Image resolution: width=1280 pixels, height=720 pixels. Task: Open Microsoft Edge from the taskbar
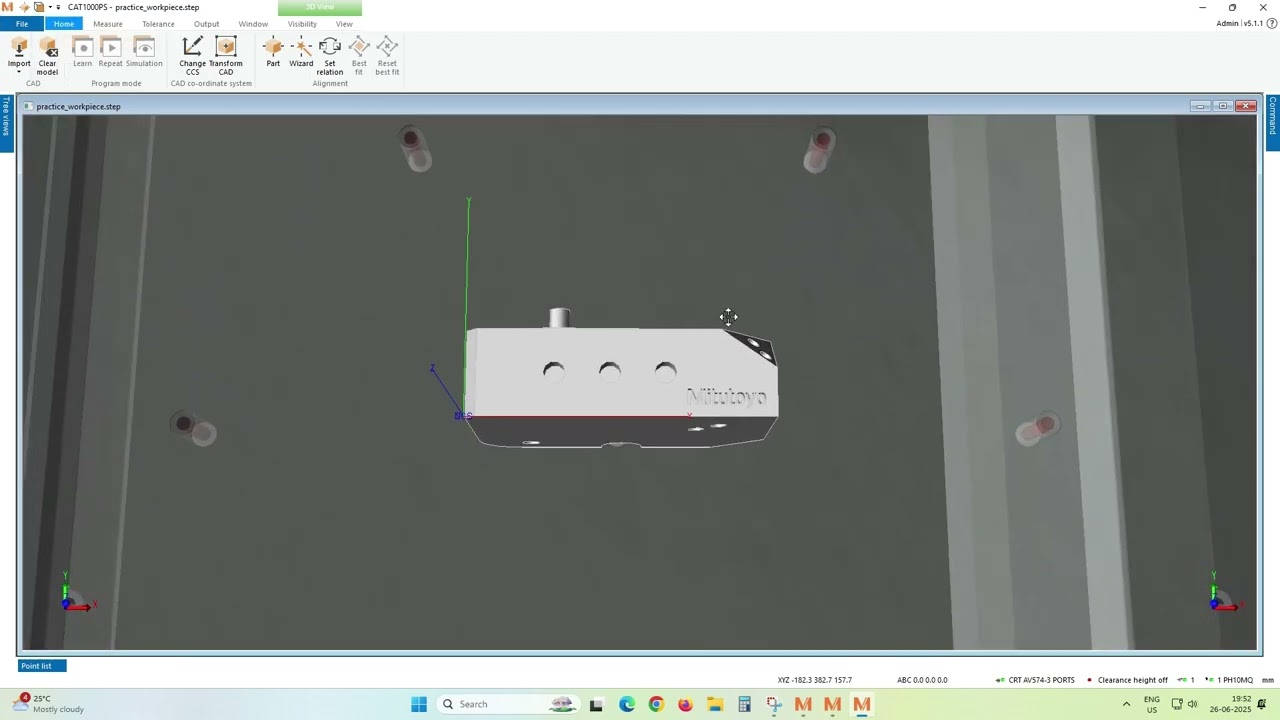point(626,704)
